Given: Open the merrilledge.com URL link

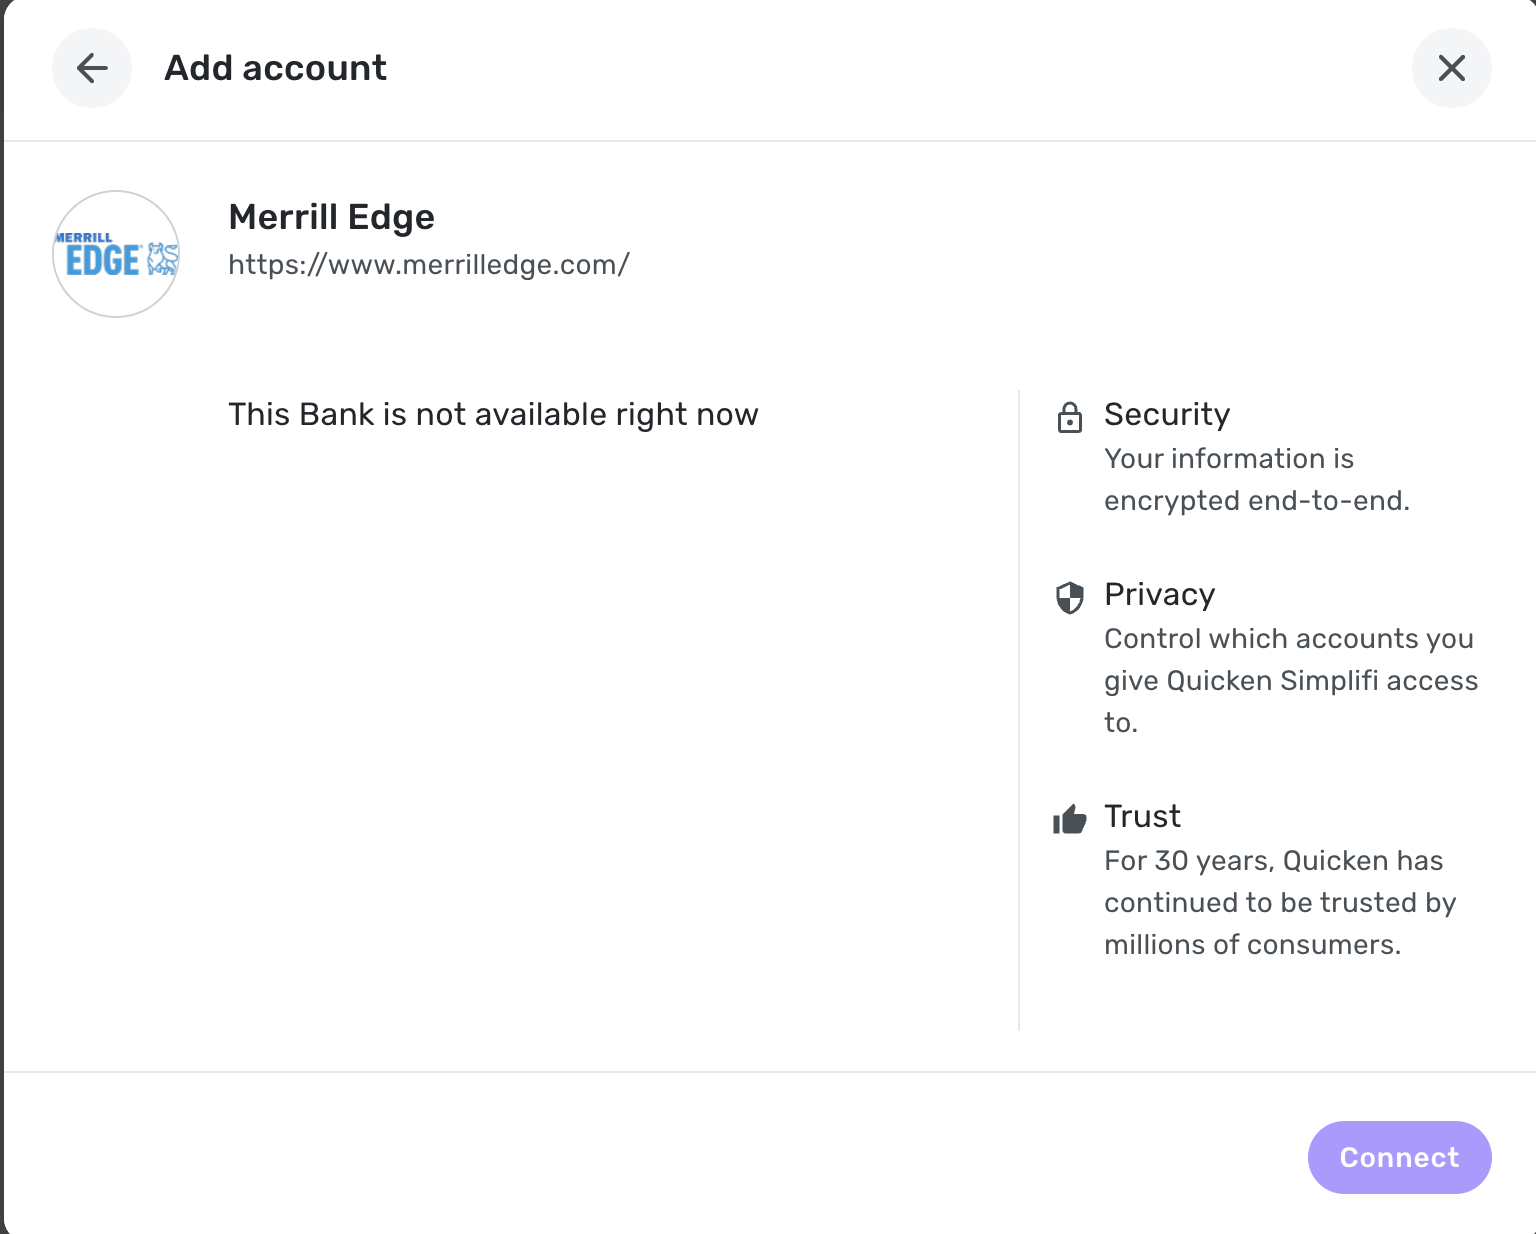Looking at the screenshot, I should pos(428,265).
